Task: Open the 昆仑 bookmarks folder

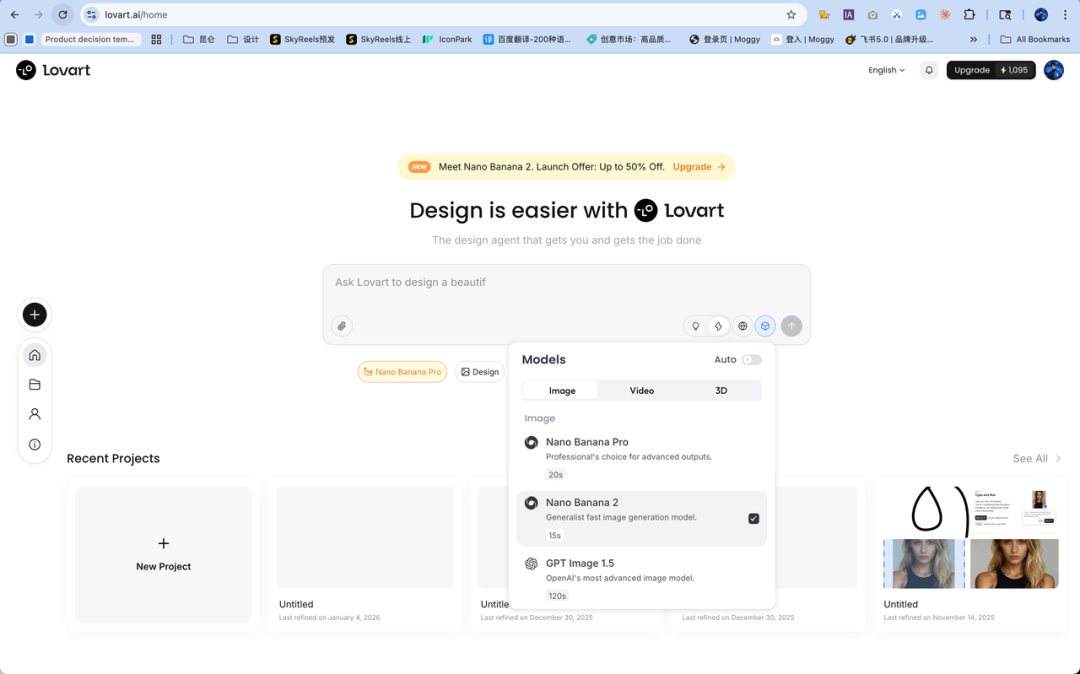Action: (x=198, y=39)
